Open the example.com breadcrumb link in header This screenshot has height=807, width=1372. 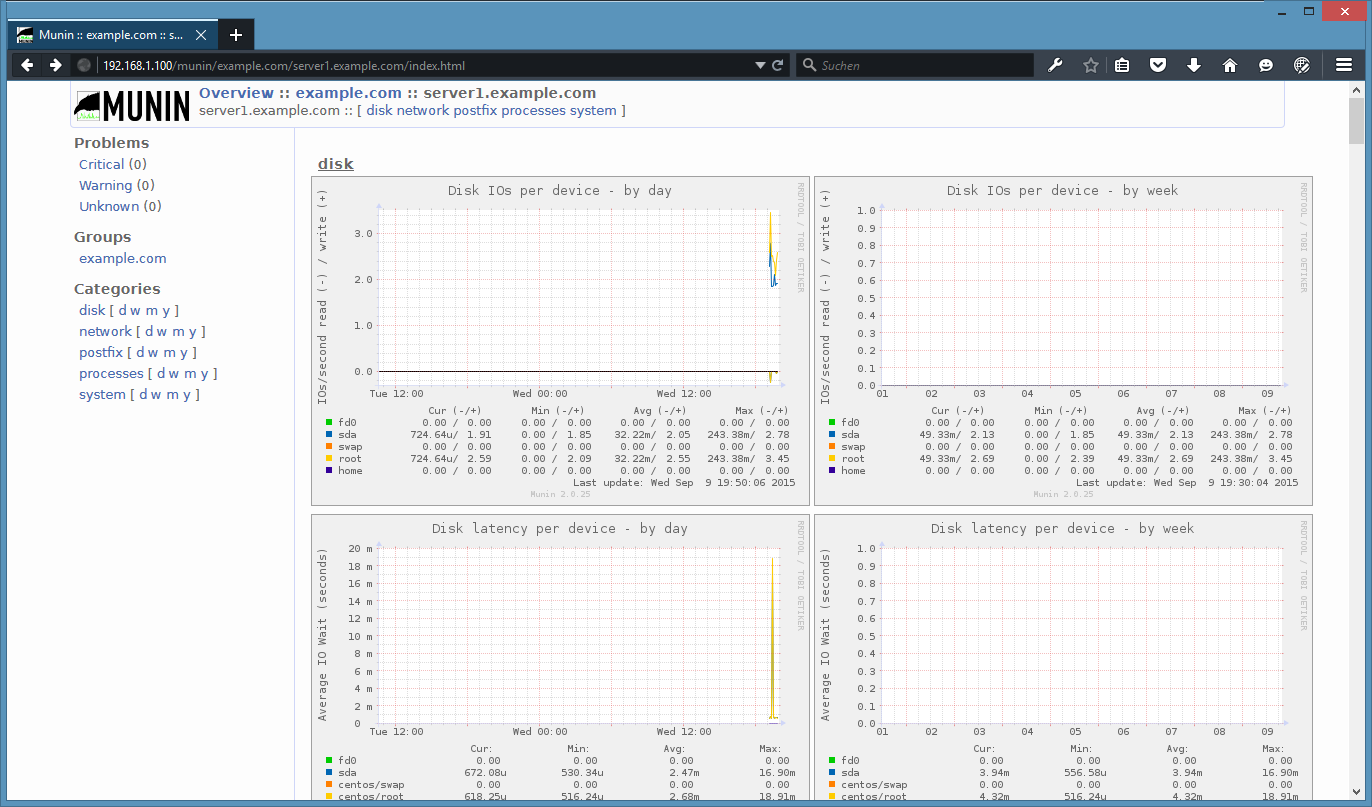coord(349,93)
